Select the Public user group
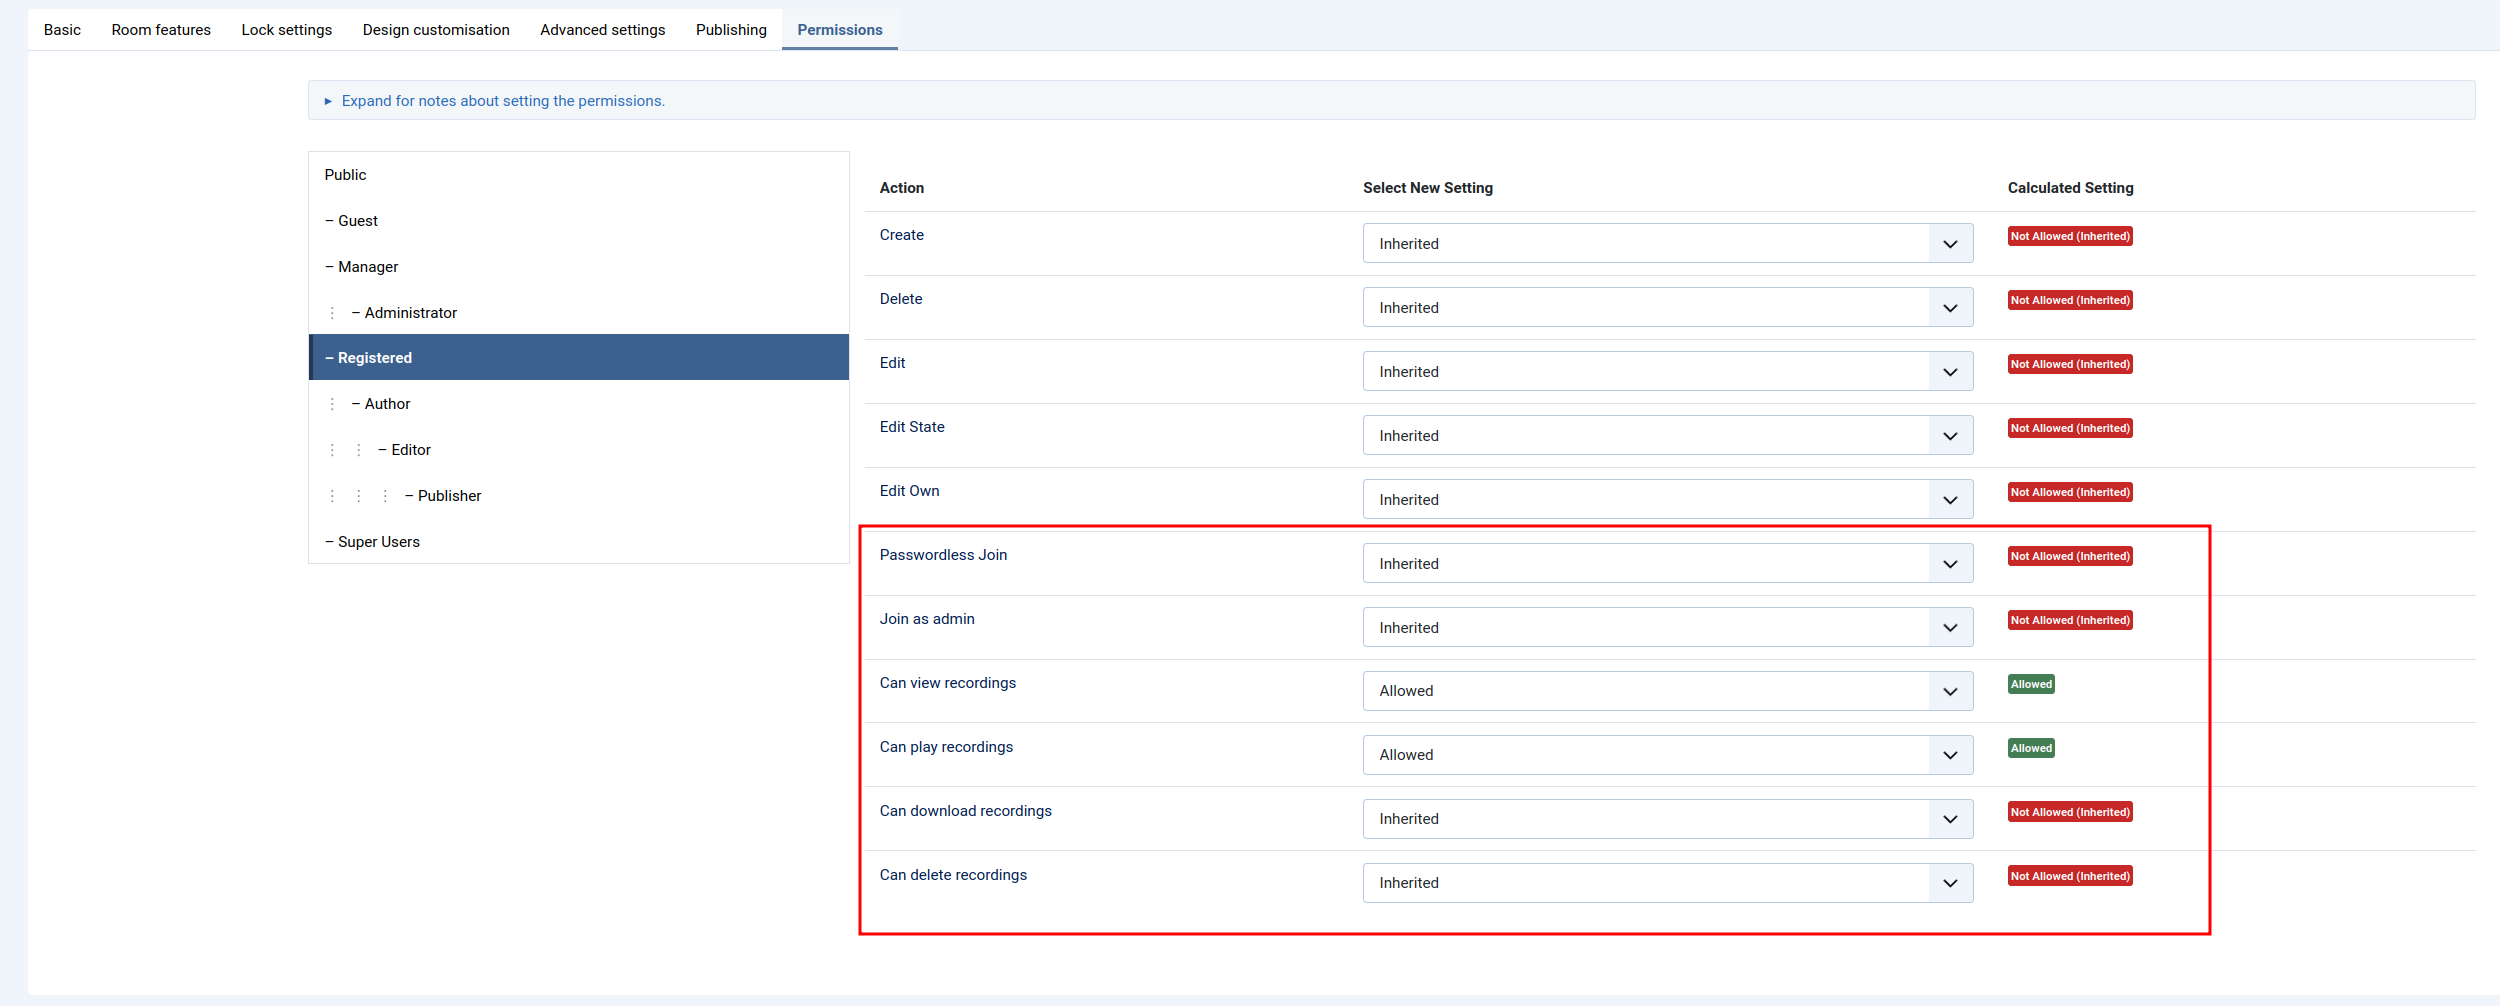Viewport: 2500px width, 1006px height. click(346, 175)
